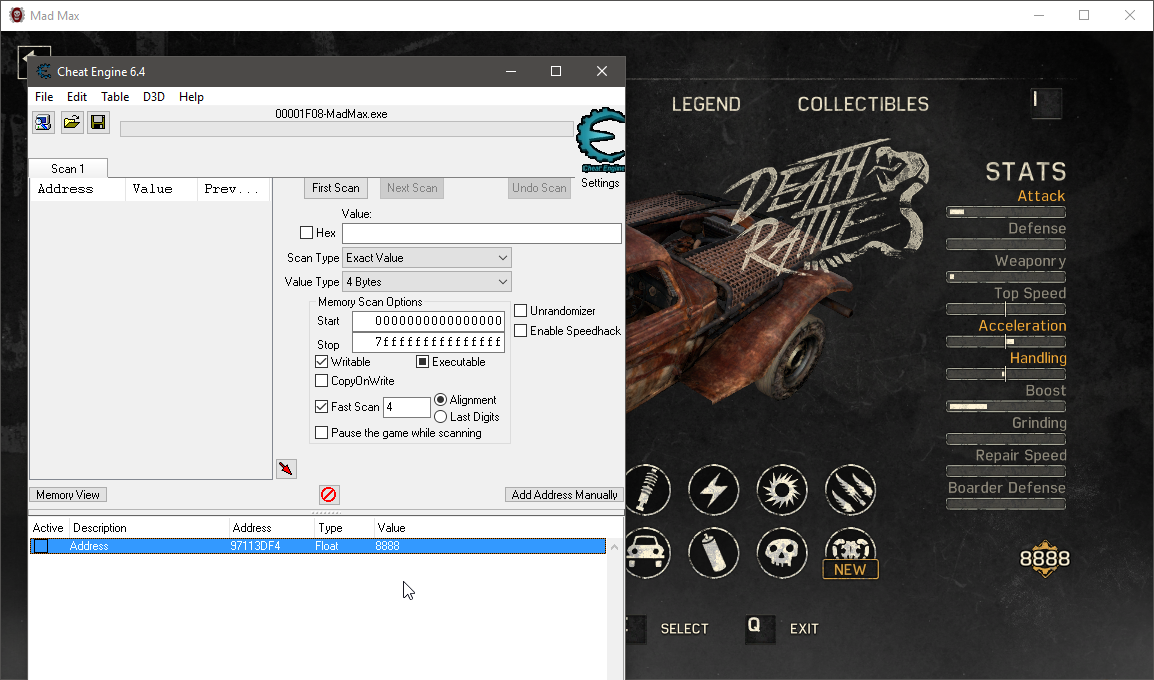
Task: Toggle the Executable checkbox
Action: [x=422, y=361]
